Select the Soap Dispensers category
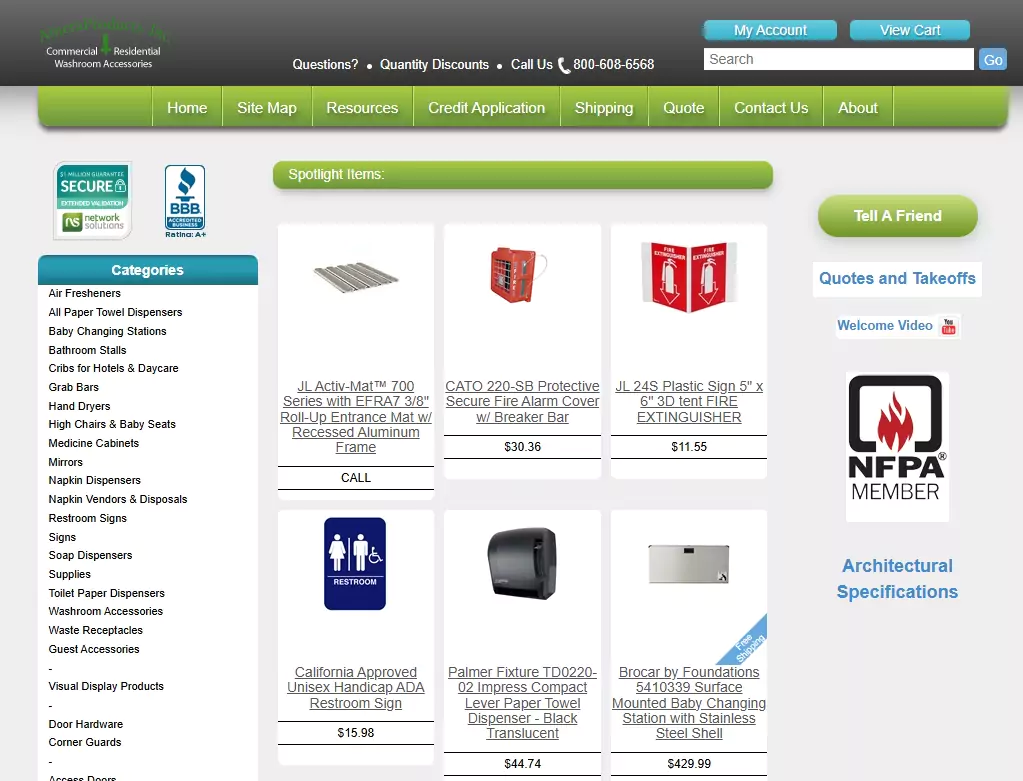The height and width of the screenshot is (781, 1023). [x=91, y=555]
